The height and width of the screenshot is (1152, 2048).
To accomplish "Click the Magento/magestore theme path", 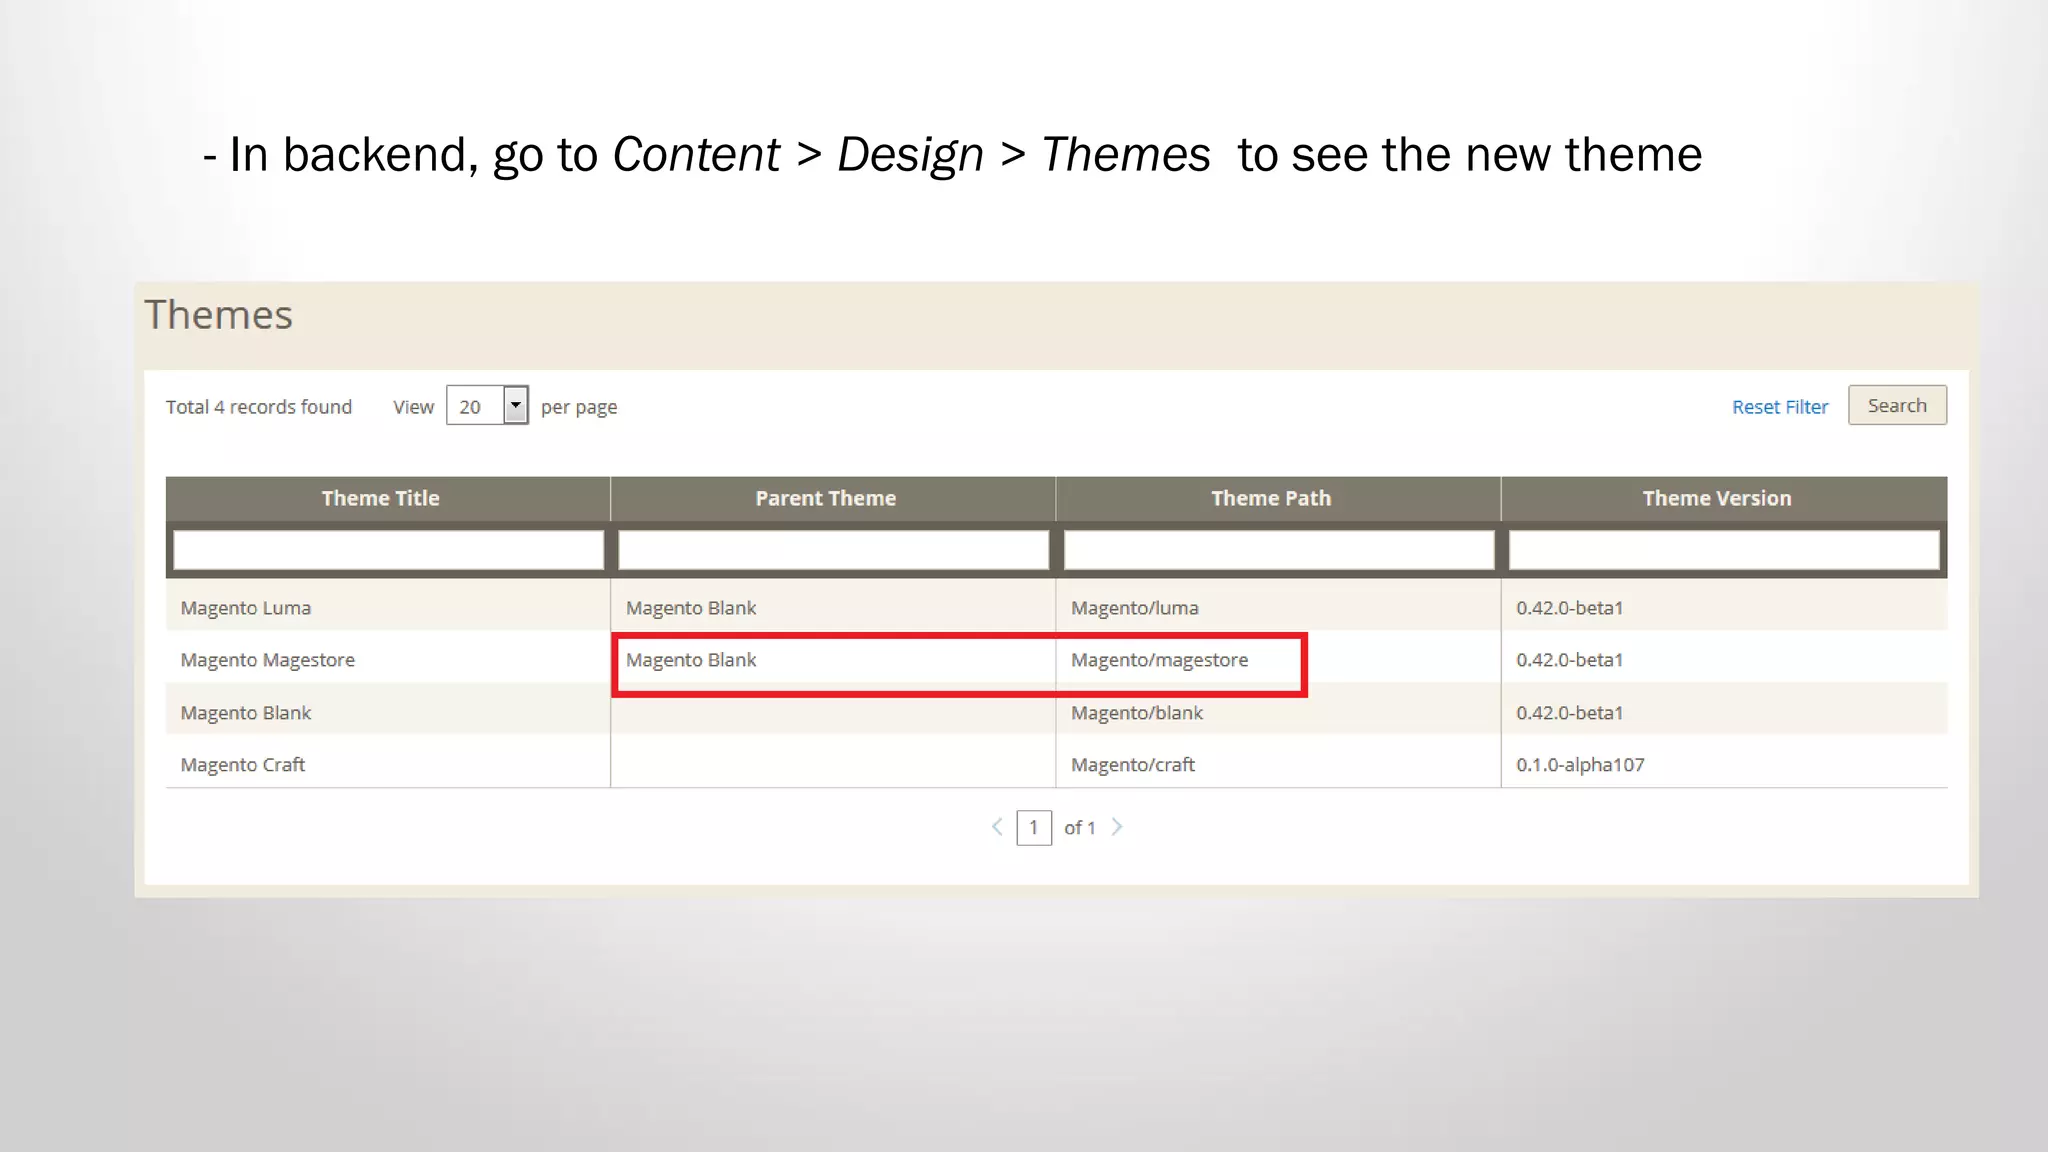I will point(1159,660).
